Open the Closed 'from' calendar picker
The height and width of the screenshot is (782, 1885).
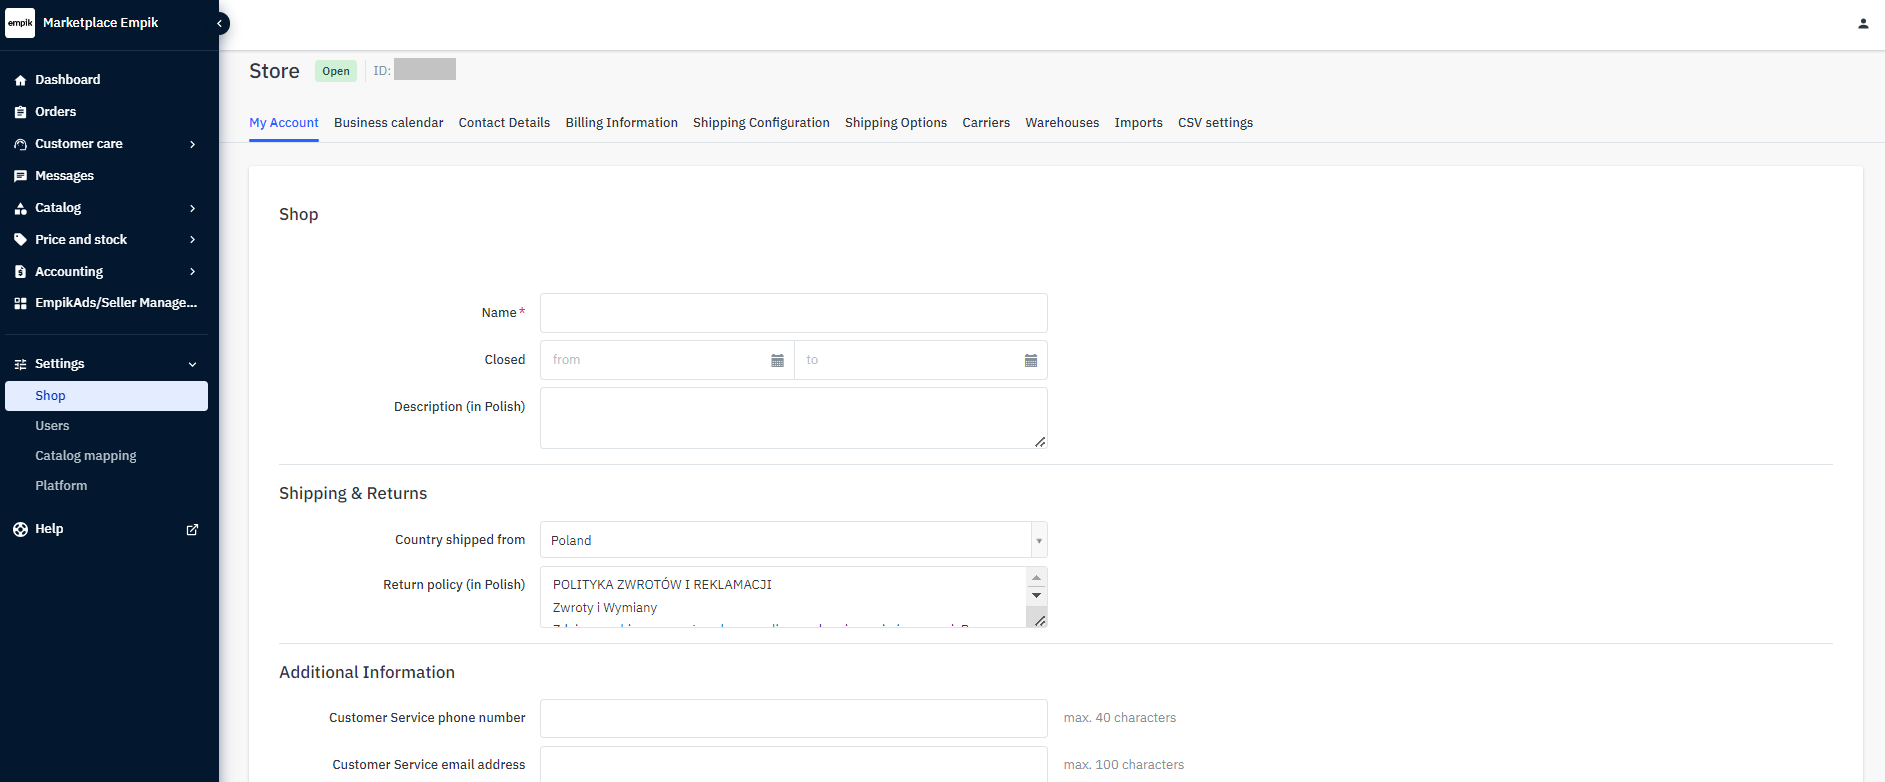click(x=777, y=360)
